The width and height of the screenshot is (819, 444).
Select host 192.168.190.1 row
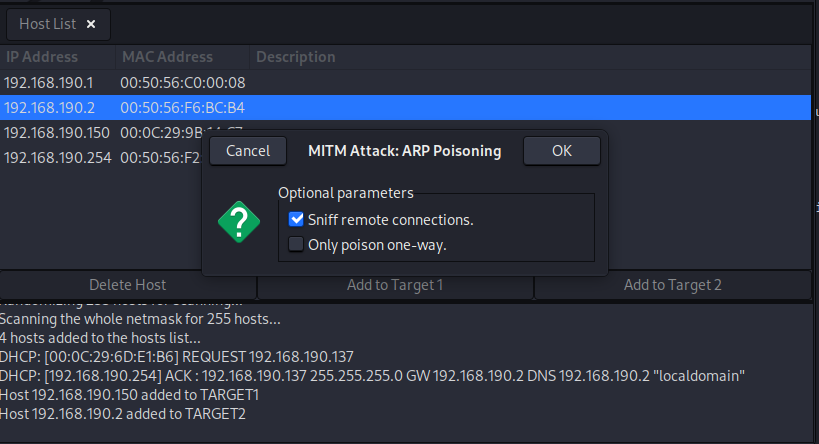(50, 83)
